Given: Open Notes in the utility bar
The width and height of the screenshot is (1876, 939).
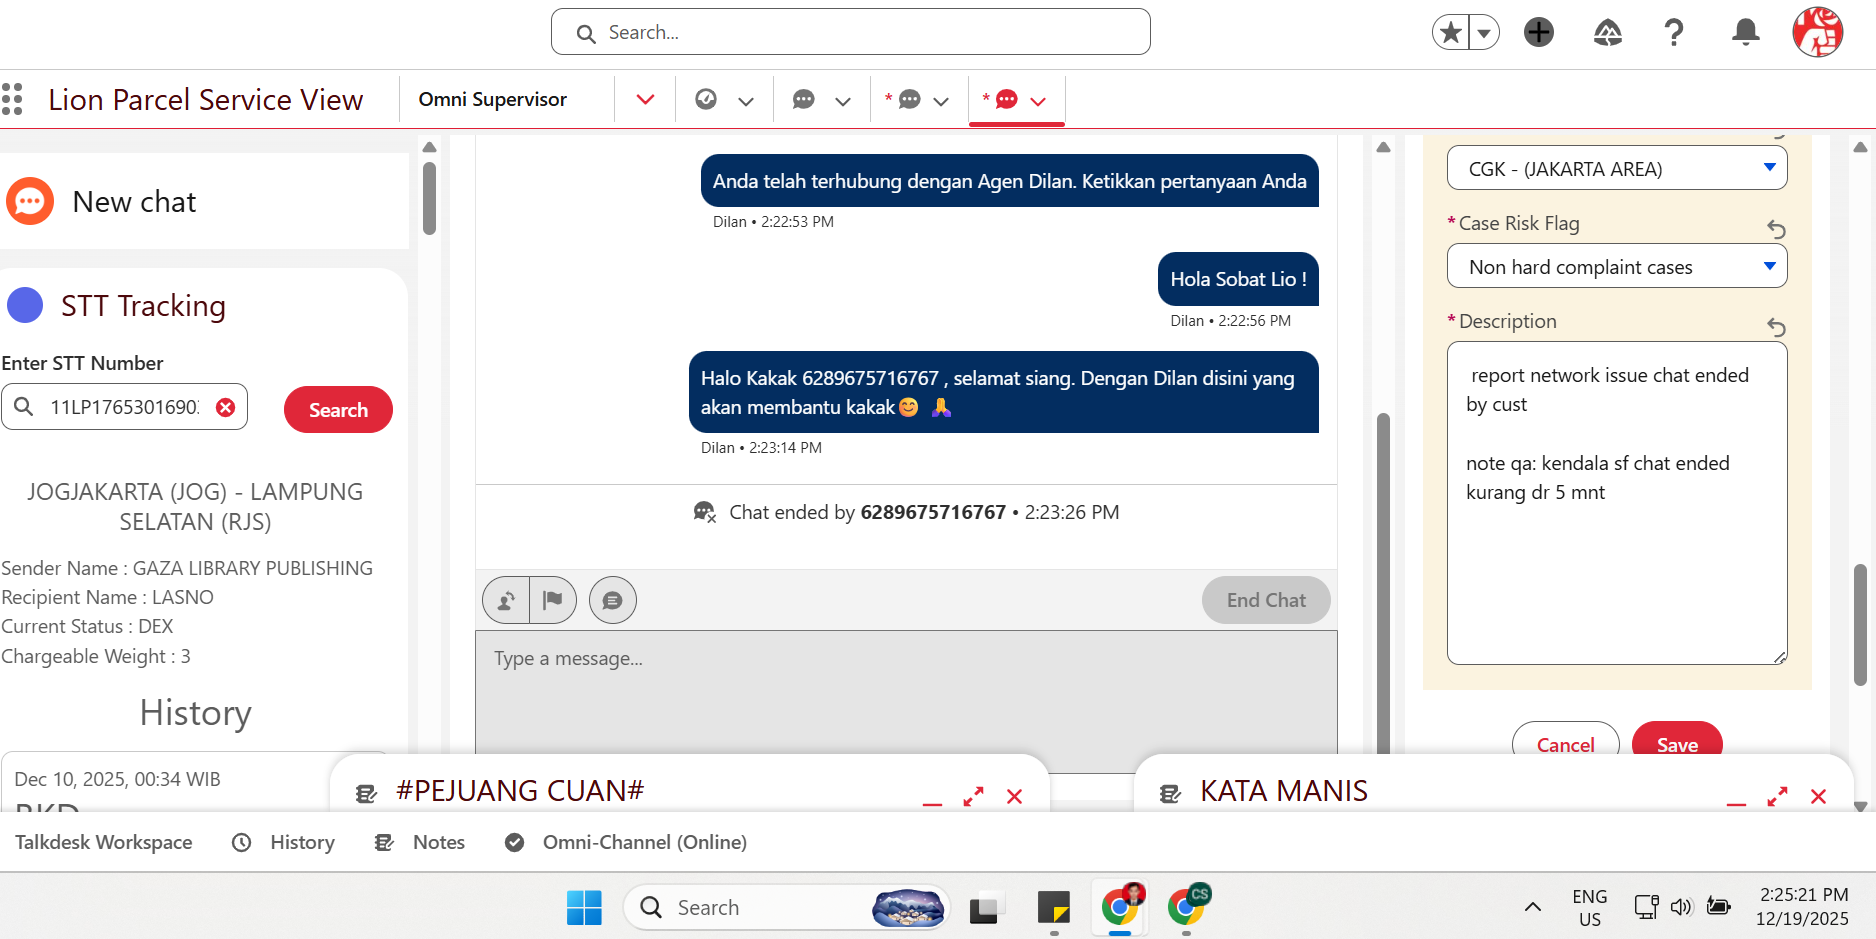Looking at the screenshot, I should pyautogui.click(x=420, y=842).
